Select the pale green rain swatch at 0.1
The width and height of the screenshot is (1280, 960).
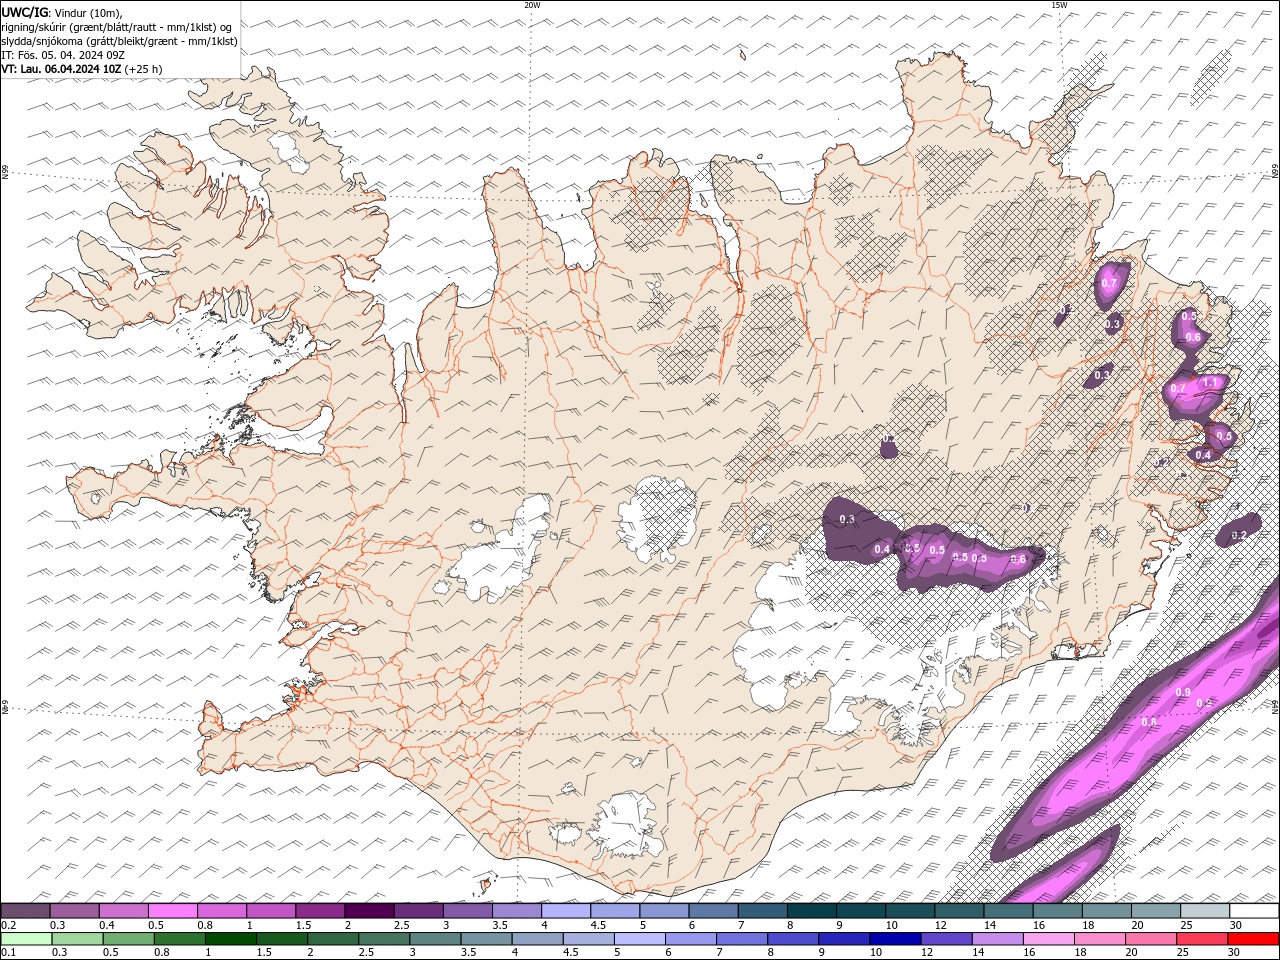pos(25,939)
